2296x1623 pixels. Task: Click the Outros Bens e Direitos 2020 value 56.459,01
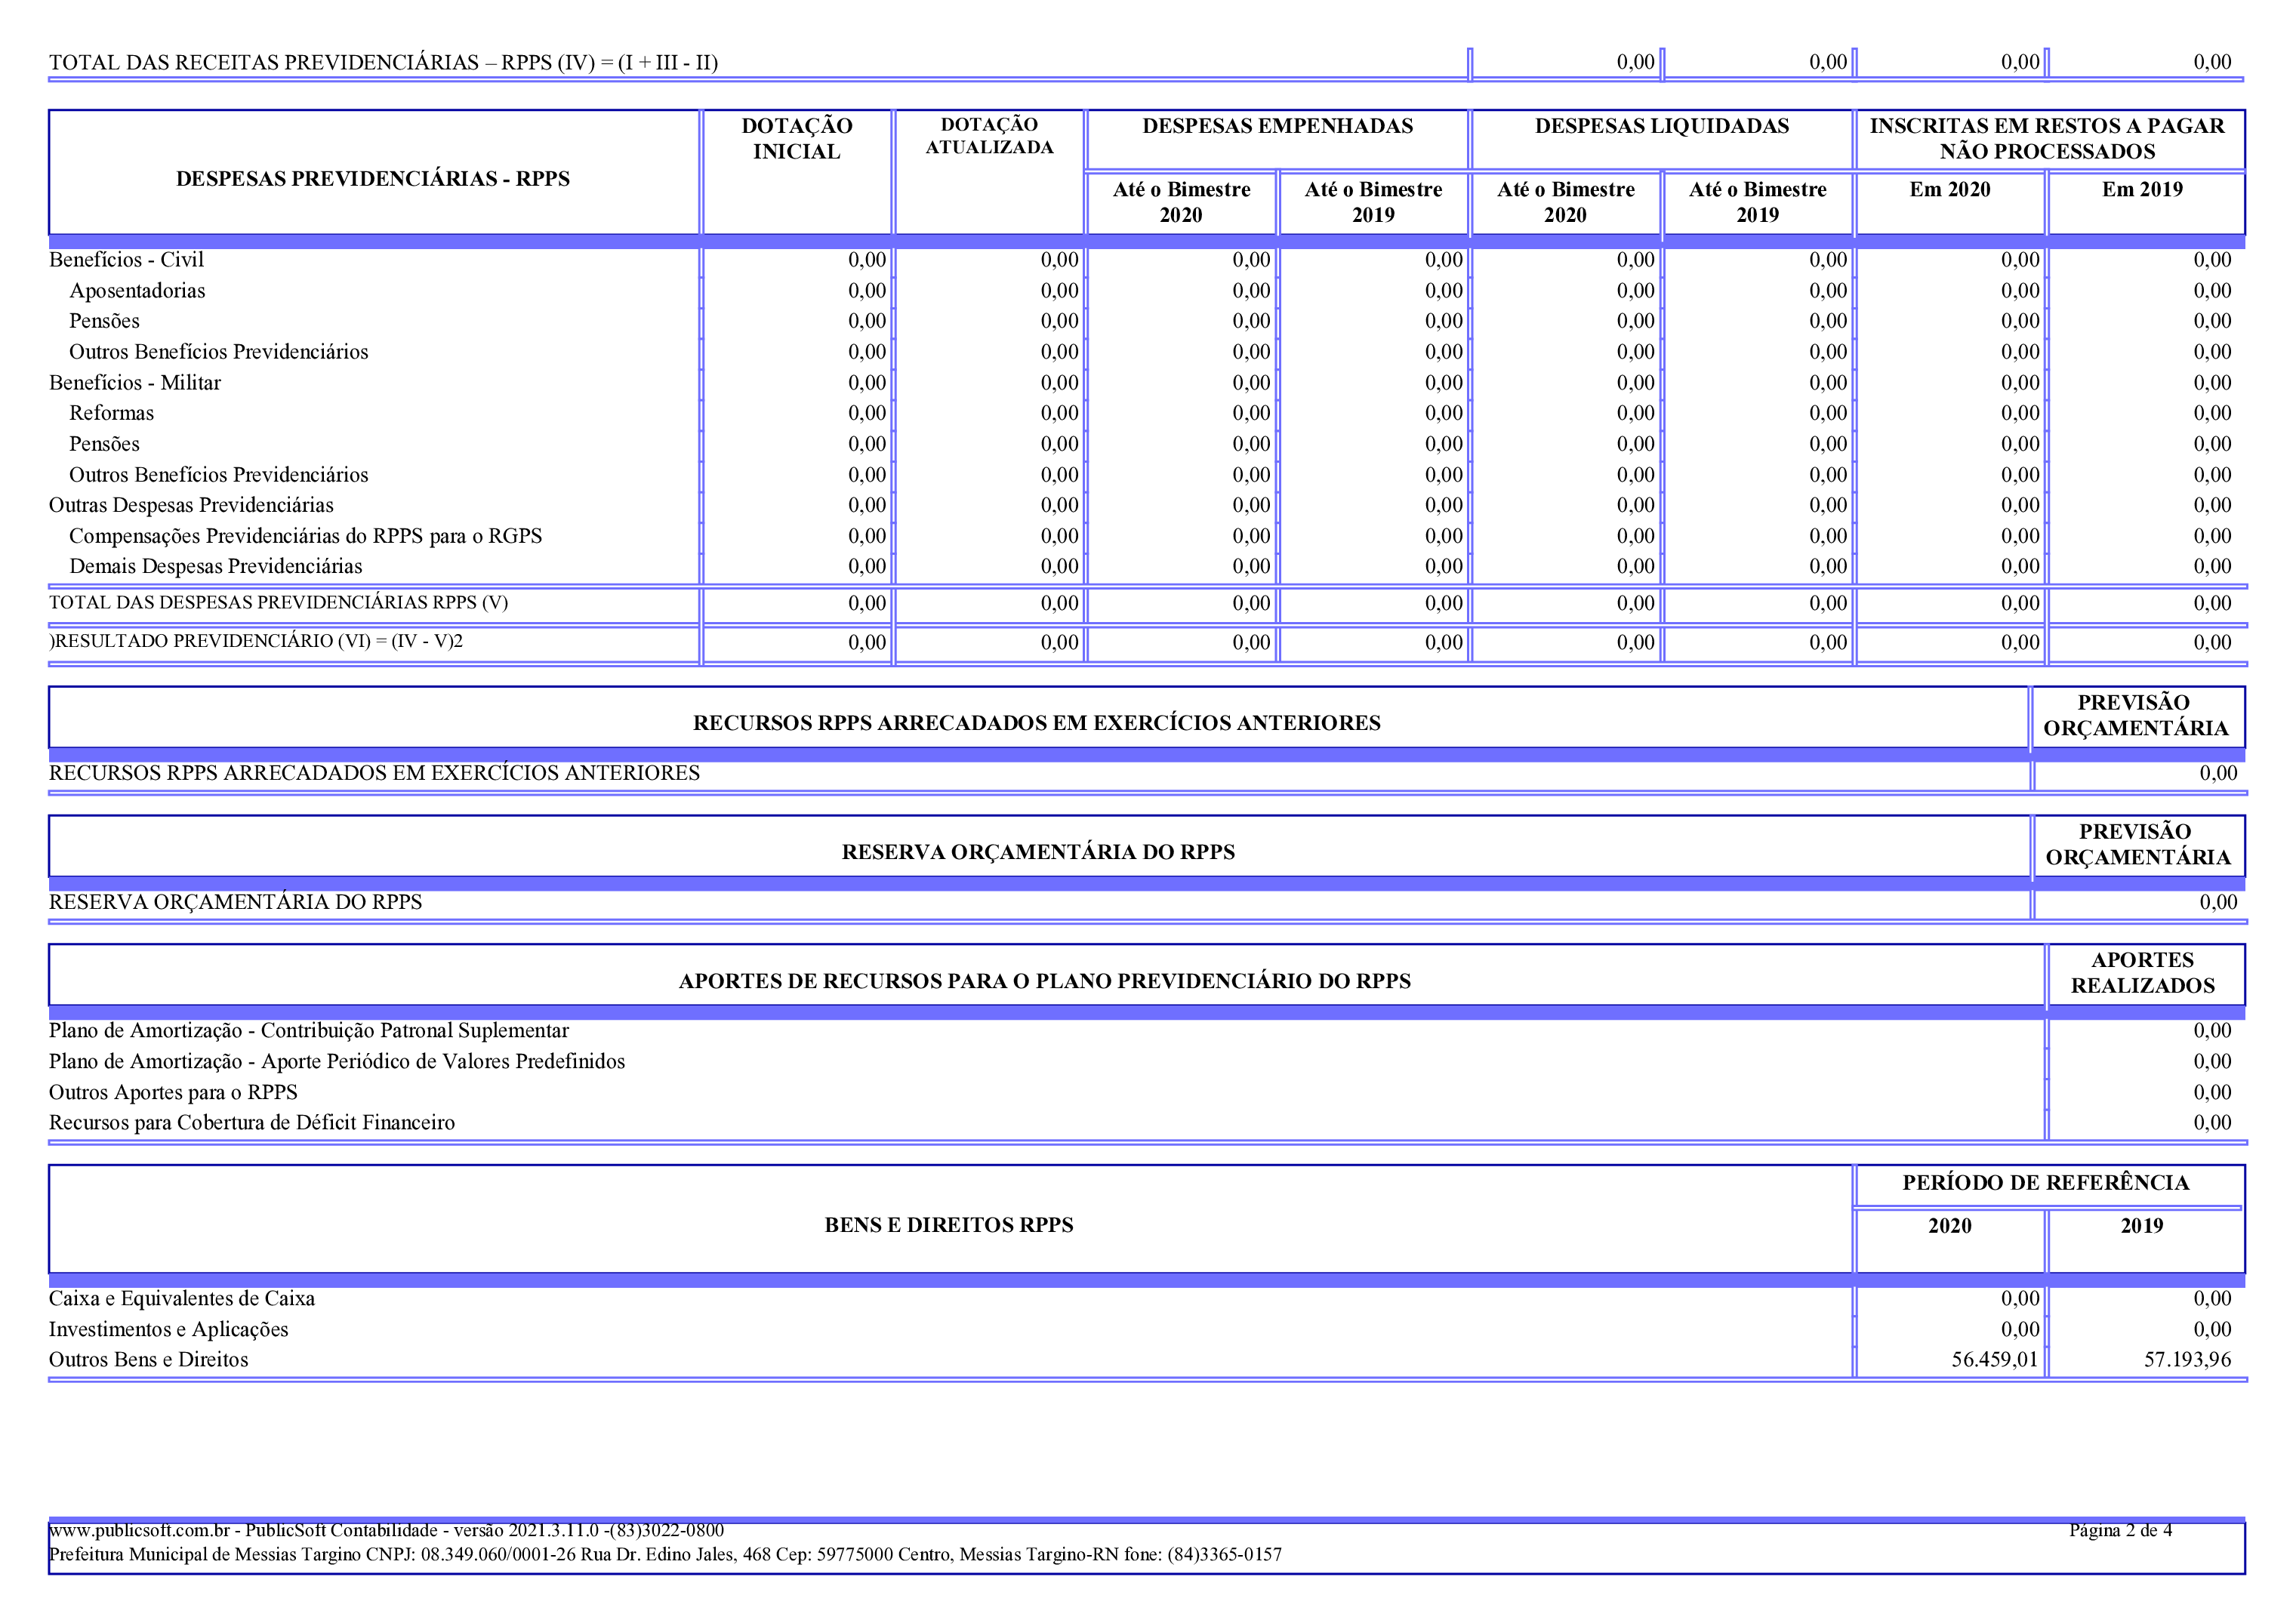click(x=1994, y=1360)
